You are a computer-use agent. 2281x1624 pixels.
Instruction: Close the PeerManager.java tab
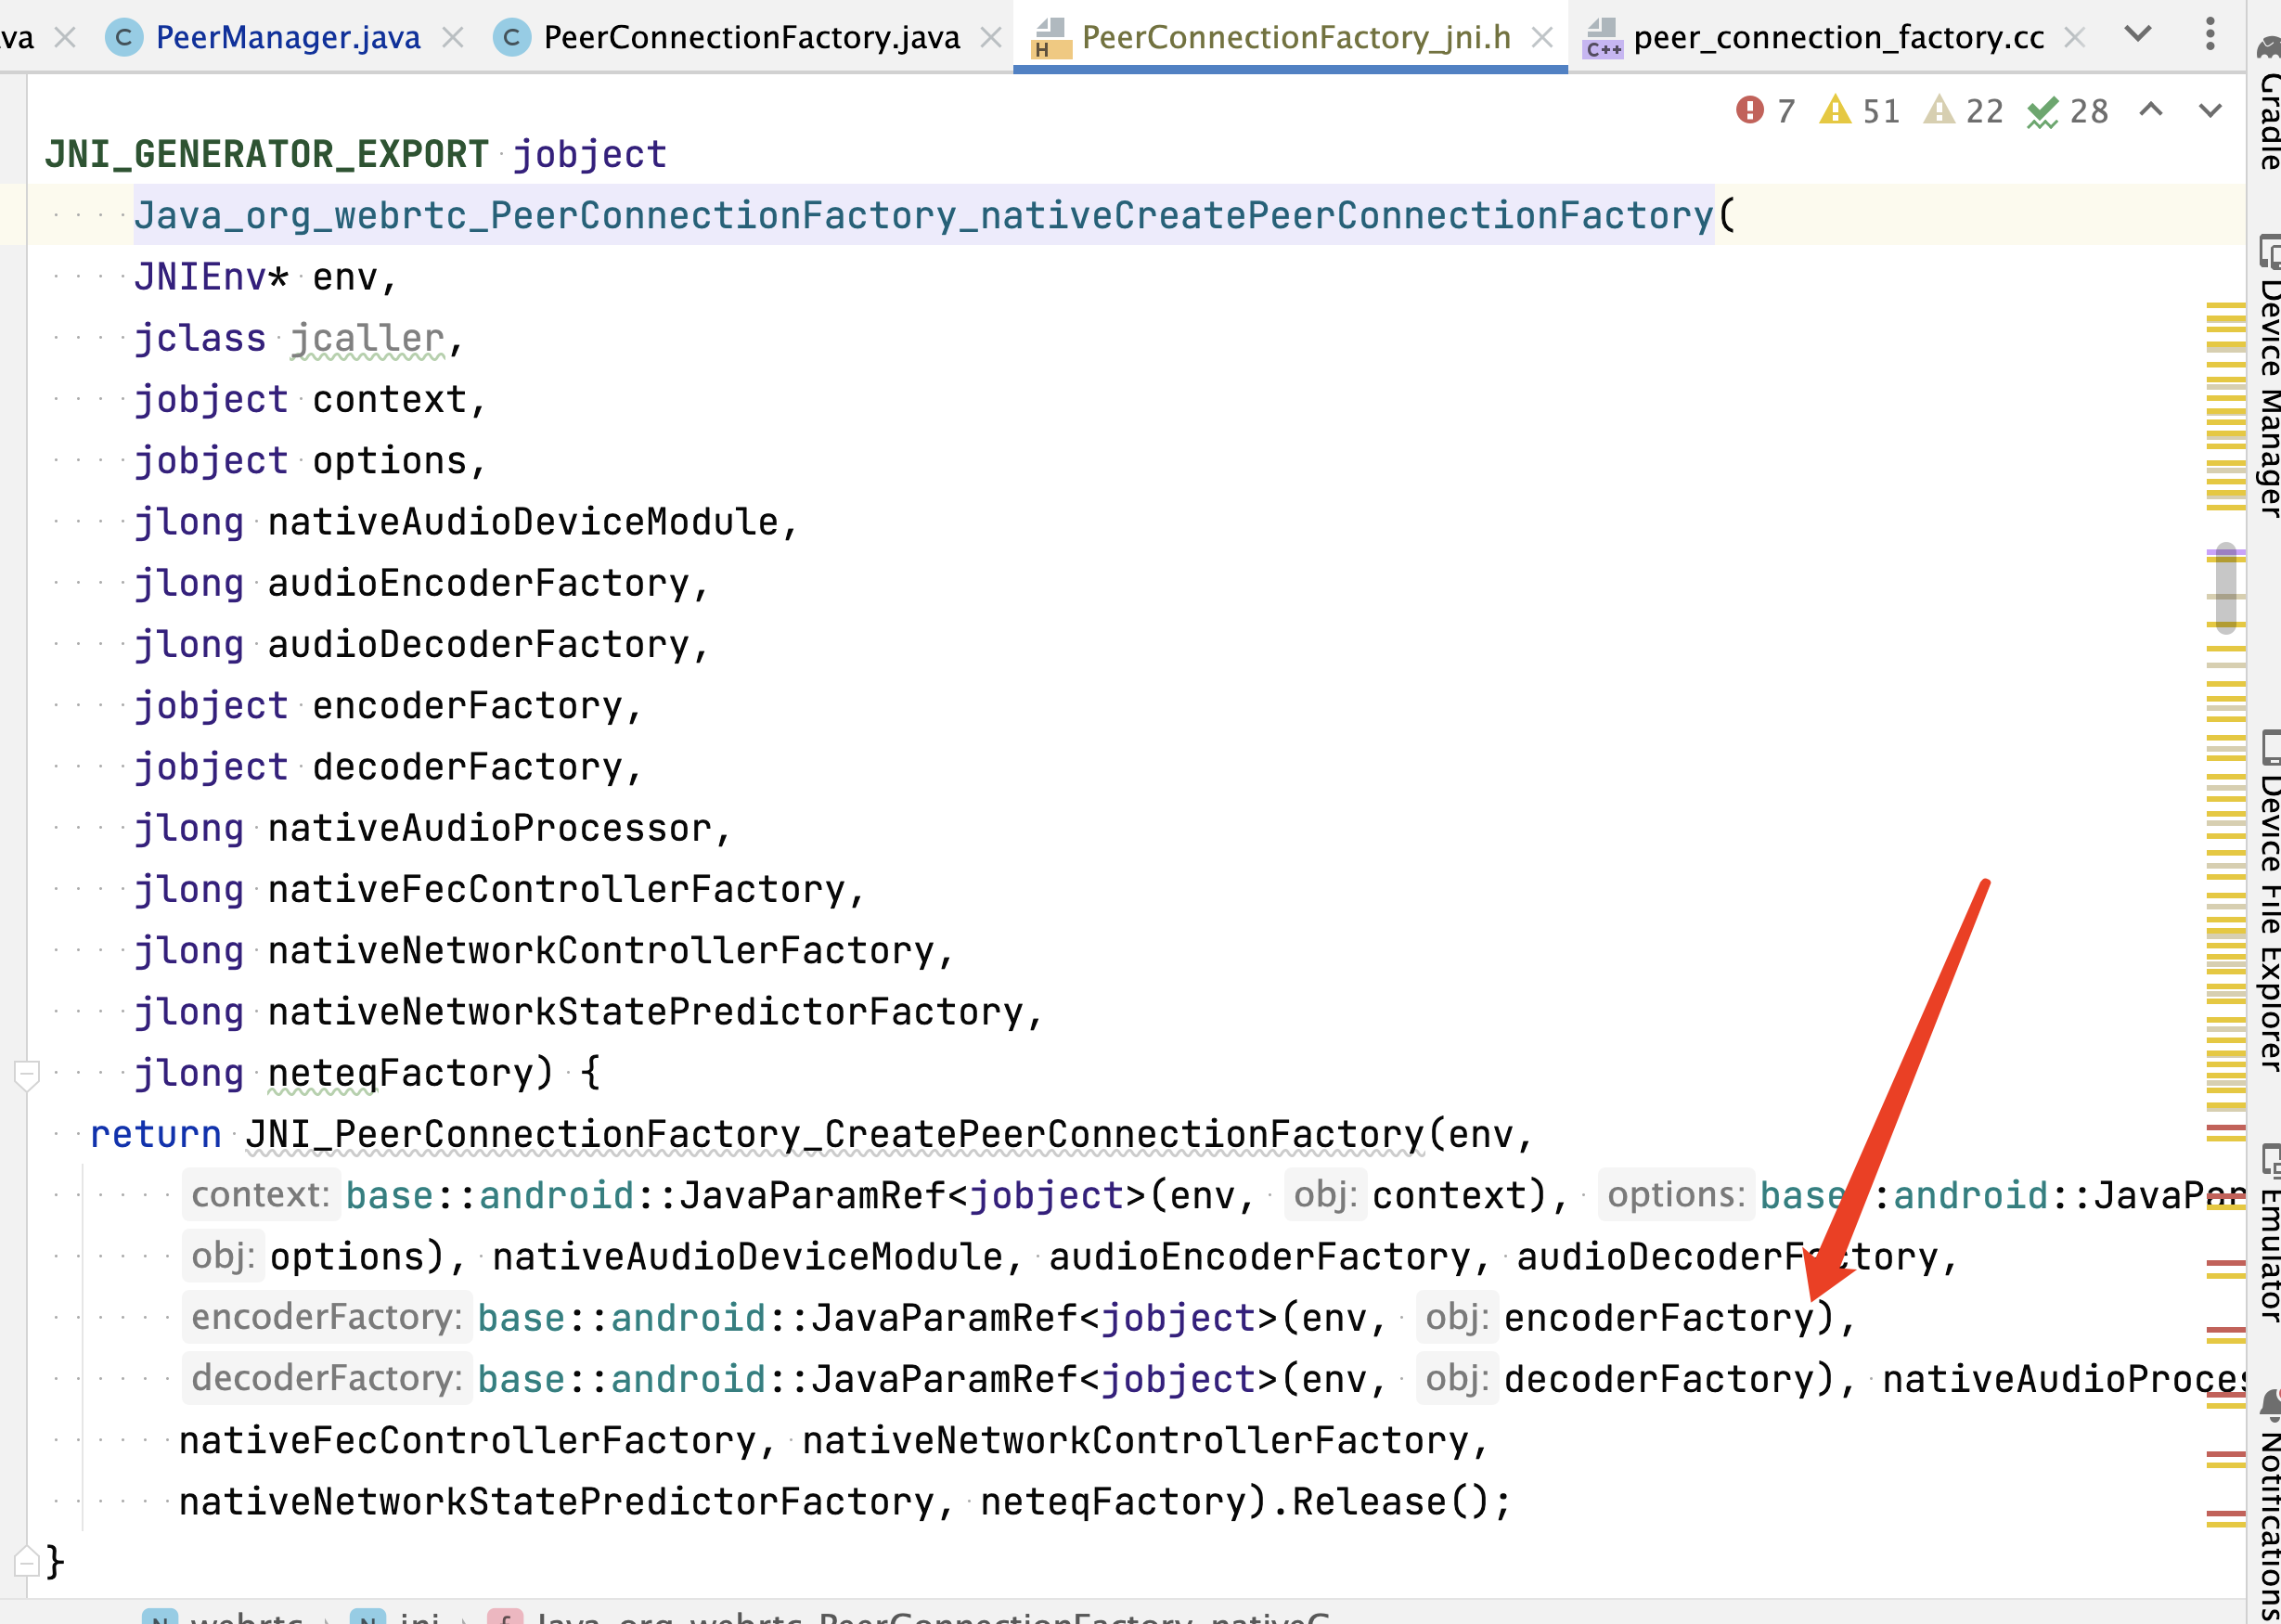pyautogui.click(x=453, y=38)
